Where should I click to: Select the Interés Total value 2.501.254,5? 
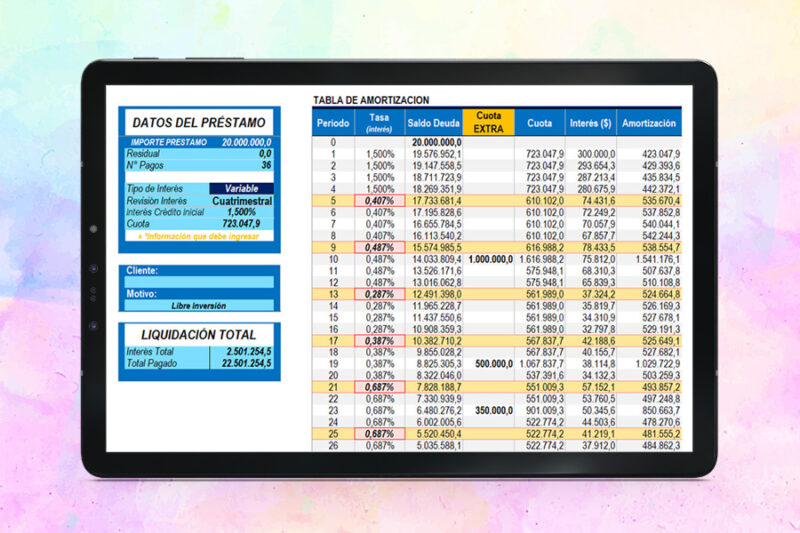[248, 351]
